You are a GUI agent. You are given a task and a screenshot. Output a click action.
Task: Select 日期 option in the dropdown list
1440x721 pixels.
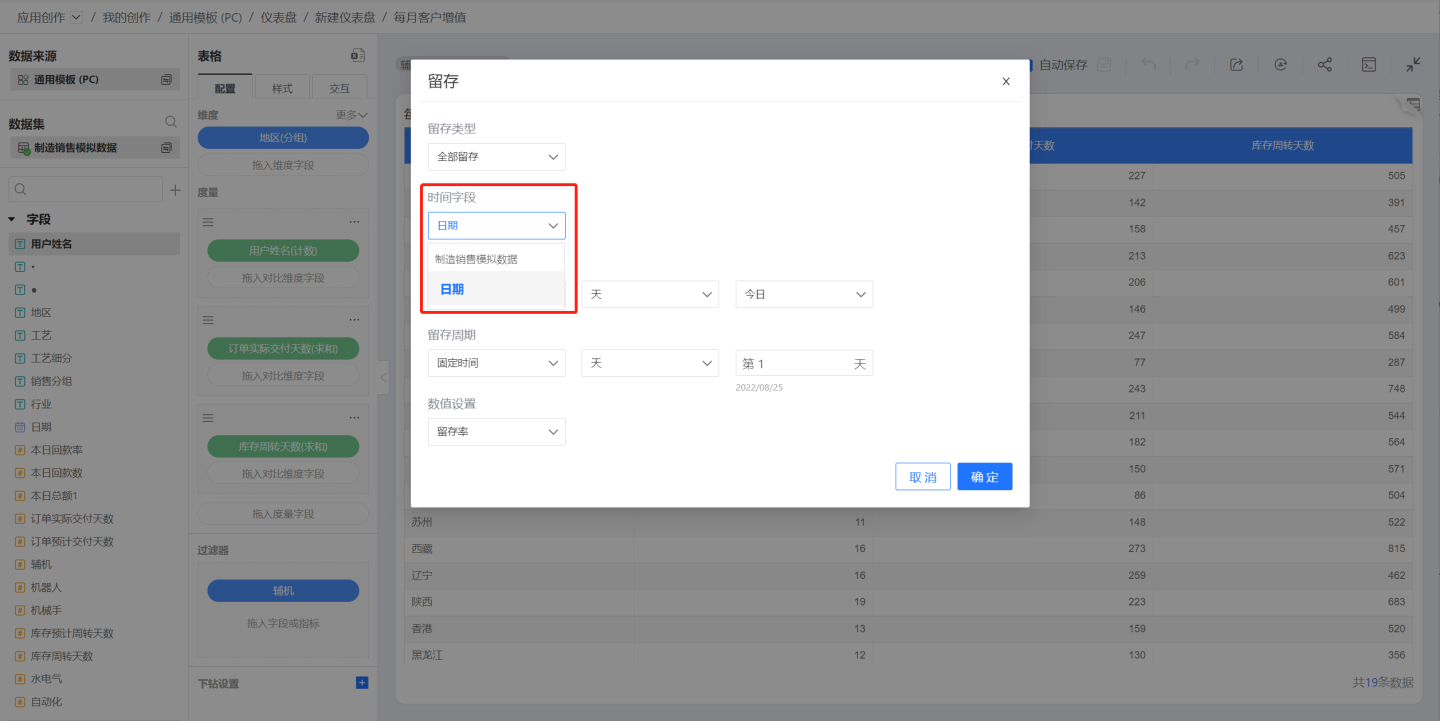(452, 289)
